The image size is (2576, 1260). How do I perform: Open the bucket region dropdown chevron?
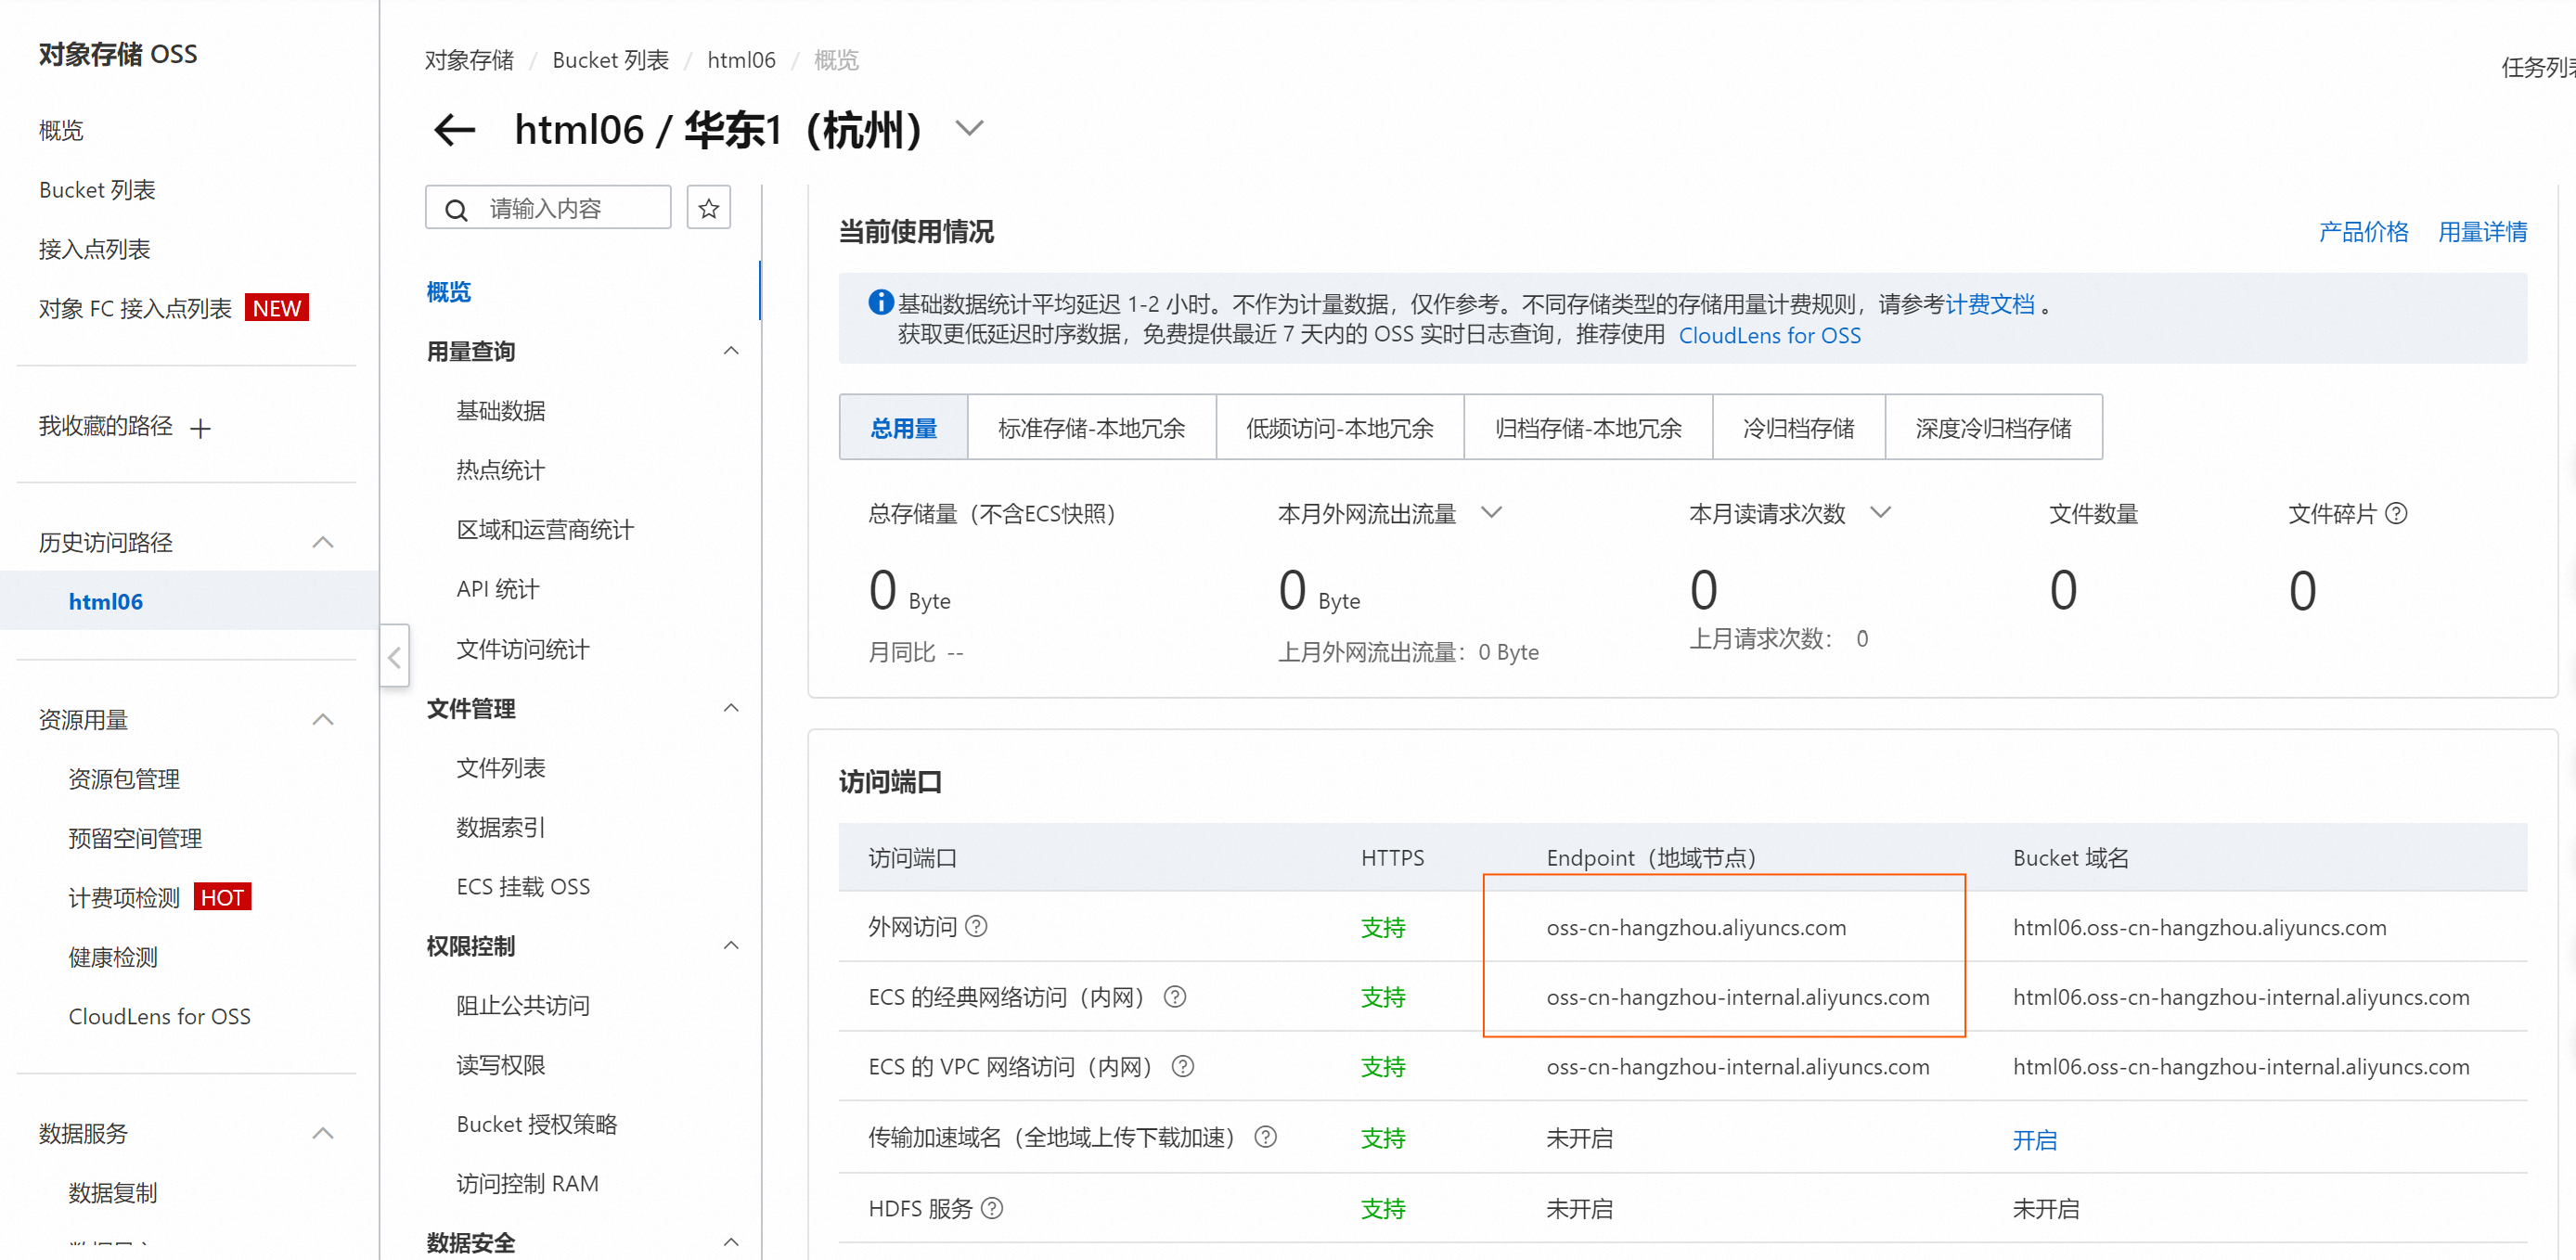point(969,129)
